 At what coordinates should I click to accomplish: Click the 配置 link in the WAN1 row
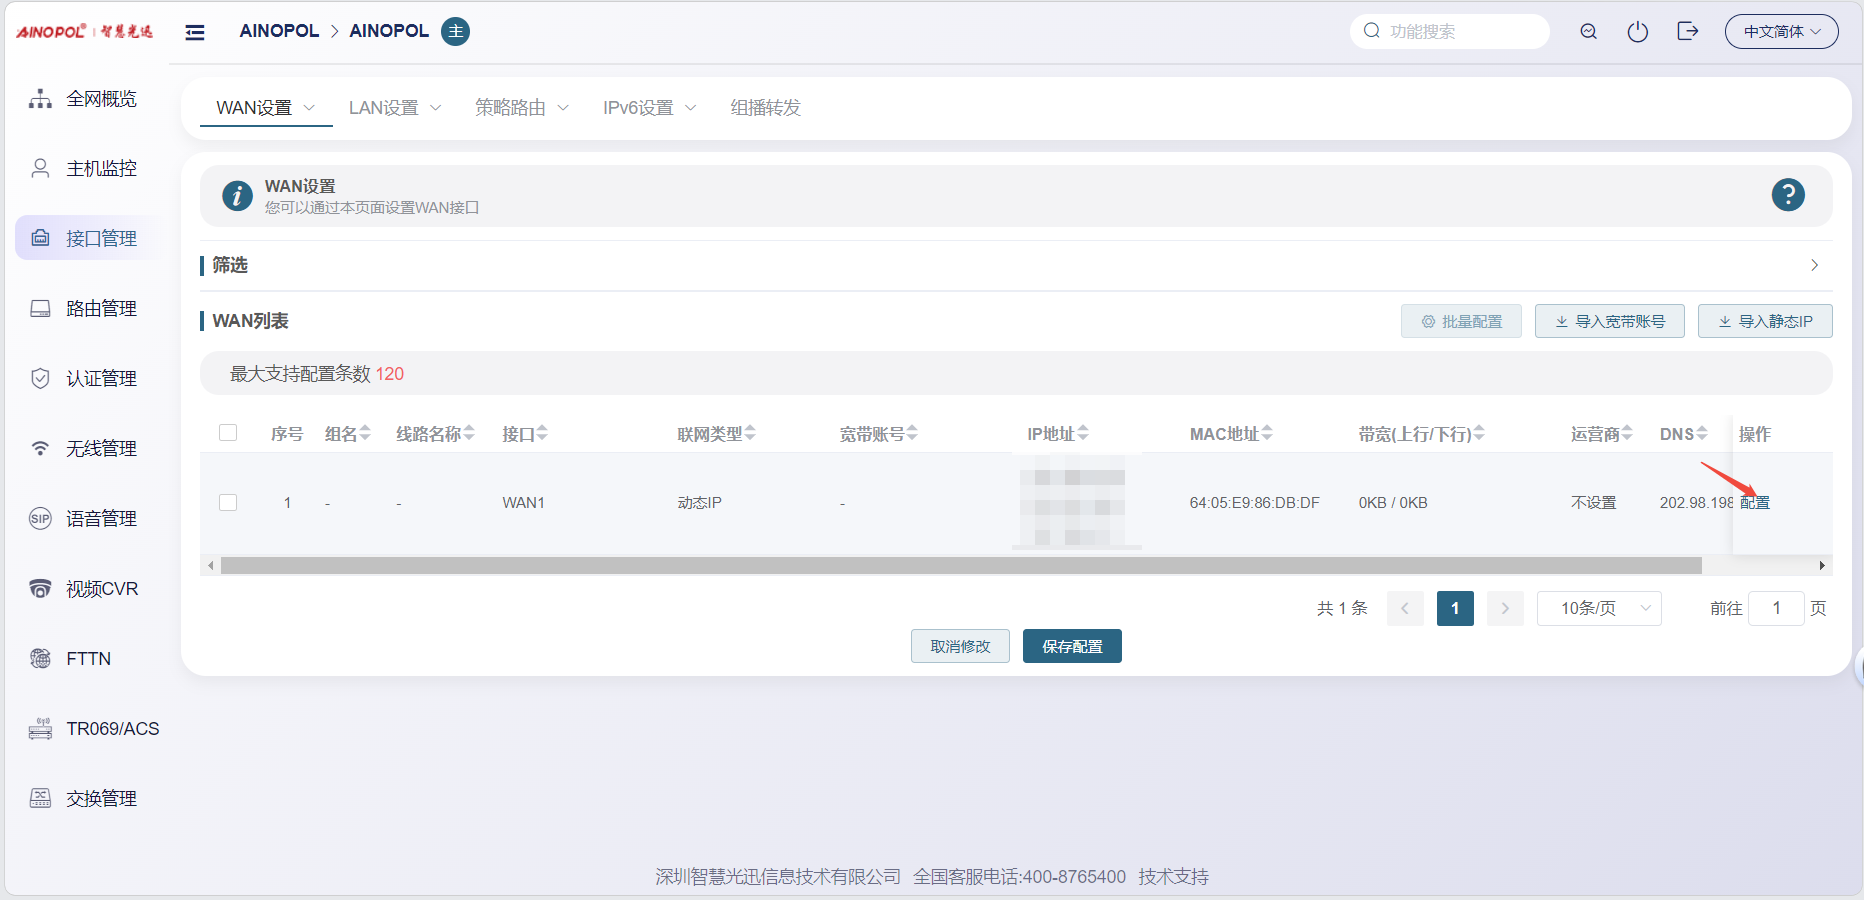tap(1755, 503)
